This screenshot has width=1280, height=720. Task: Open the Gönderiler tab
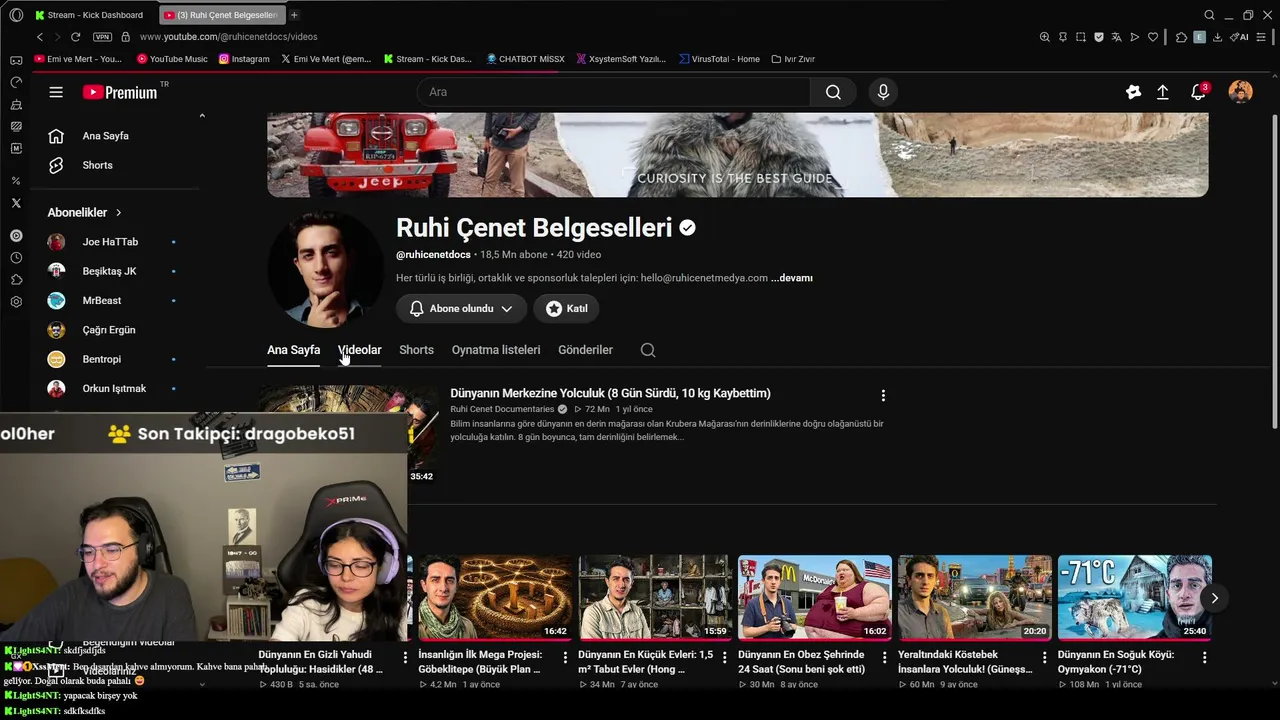(585, 350)
